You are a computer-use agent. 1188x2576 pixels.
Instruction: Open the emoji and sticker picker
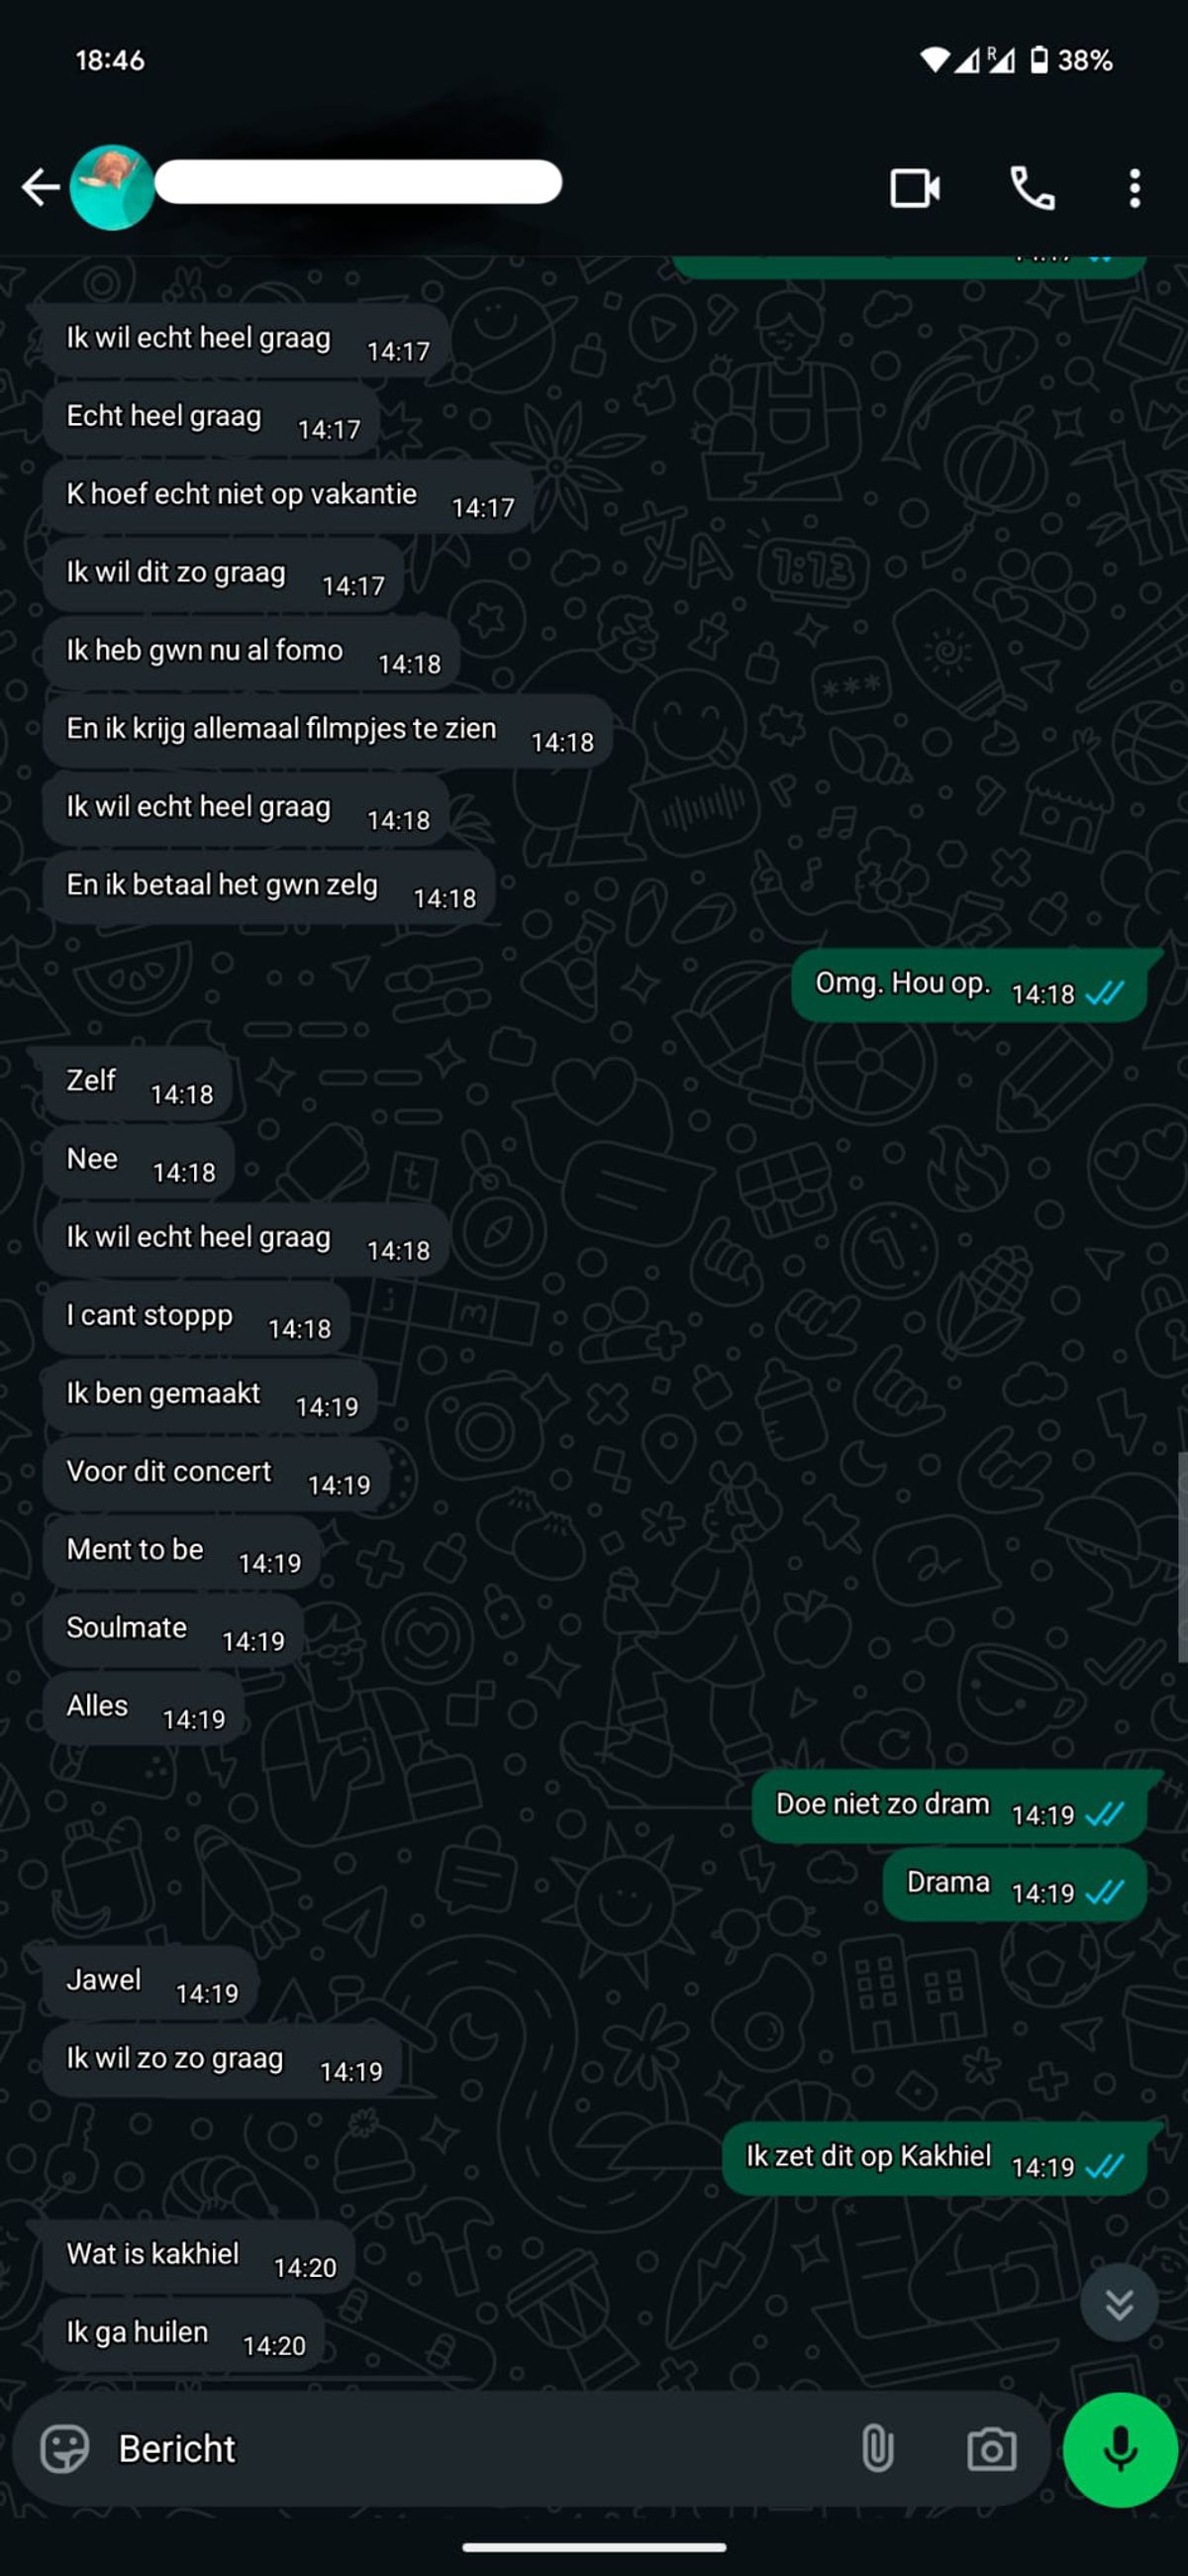coord(65,2449)
